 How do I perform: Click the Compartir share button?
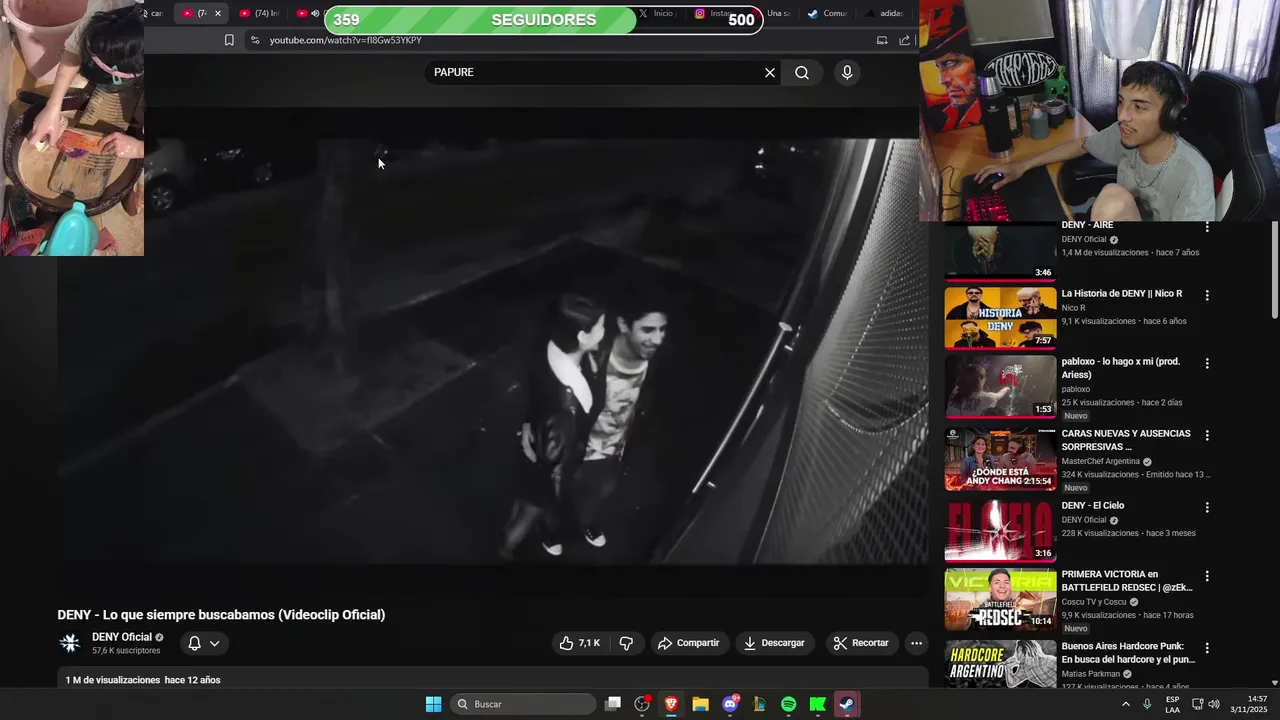pyautogui.click(x=688, y=643)
